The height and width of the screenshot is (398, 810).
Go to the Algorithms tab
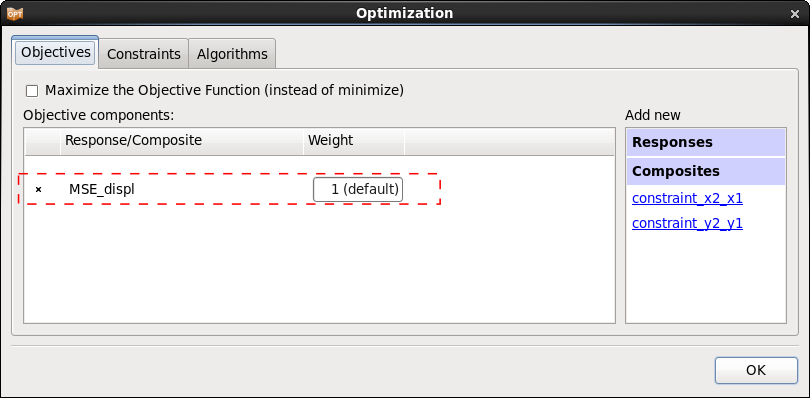pyautogui.click(x=232, y=54)
